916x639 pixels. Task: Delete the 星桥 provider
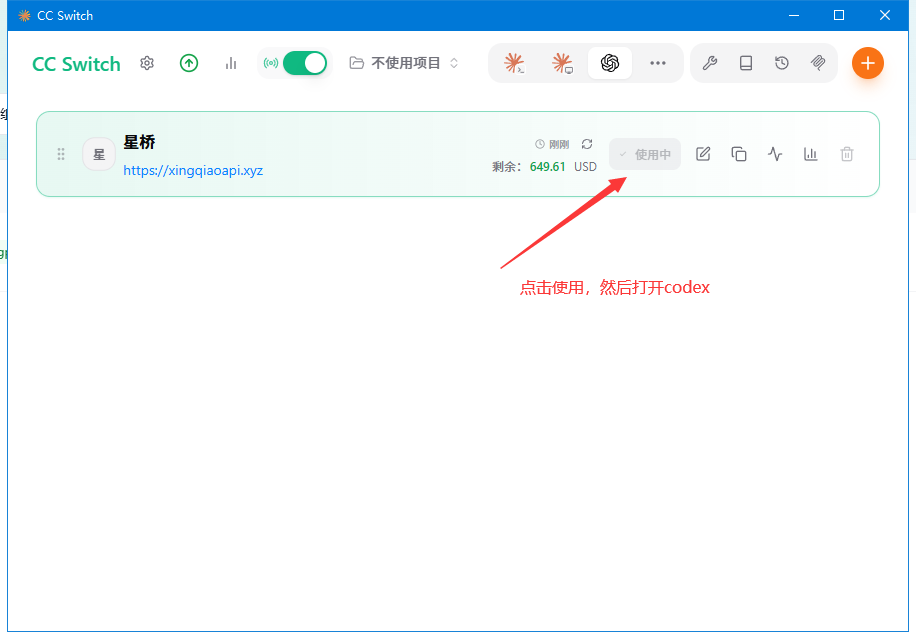pos(846,154)
